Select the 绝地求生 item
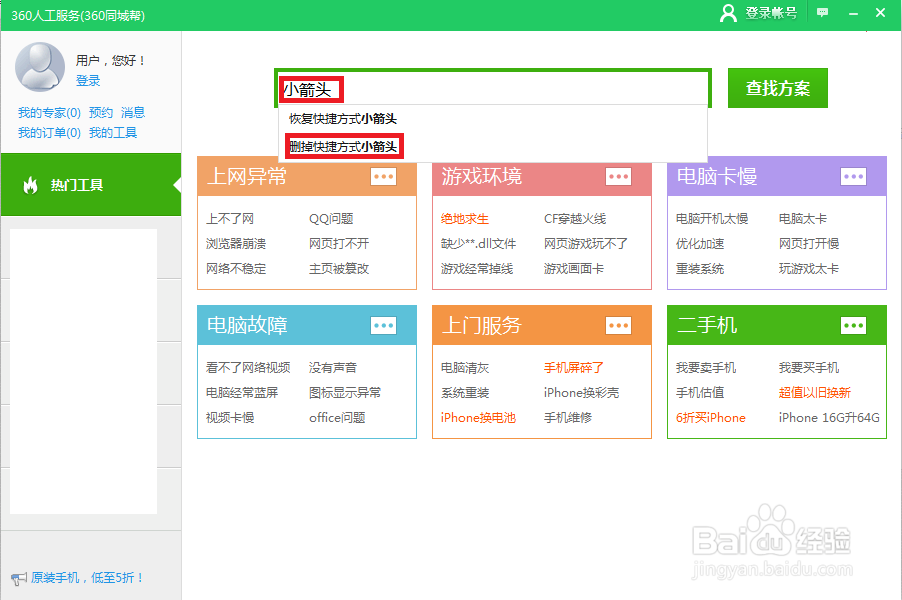Viewport: 902px width, 600px height. pyautogui.click(x=465, y=219)
